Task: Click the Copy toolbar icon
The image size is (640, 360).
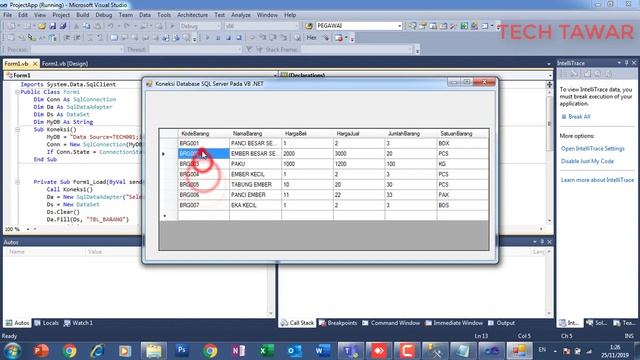Action: [x=87, y=26]
